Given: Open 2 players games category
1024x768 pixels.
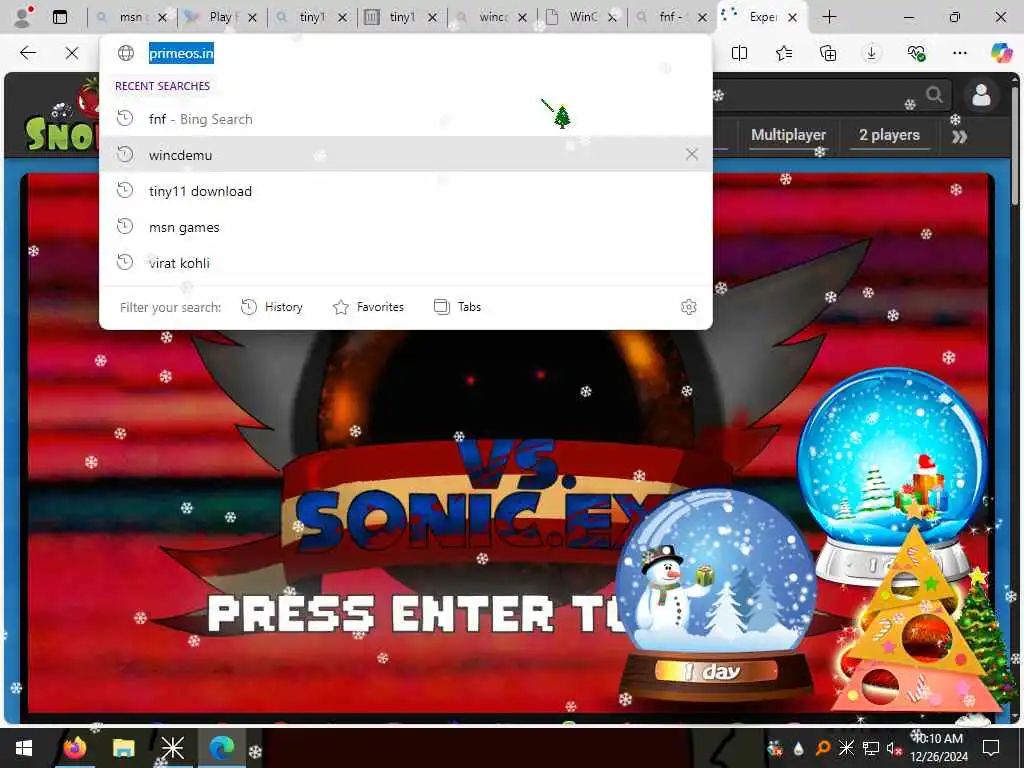Looking at the screenshot, I should [889, 135].
